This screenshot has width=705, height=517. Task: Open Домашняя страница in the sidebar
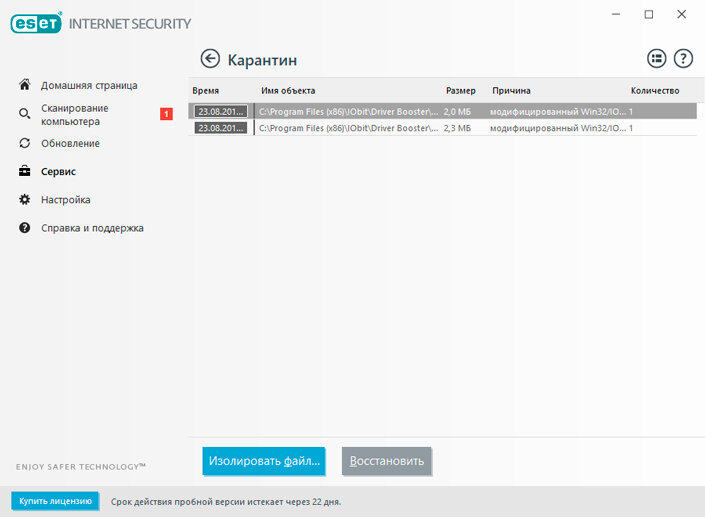click(89, 85)
